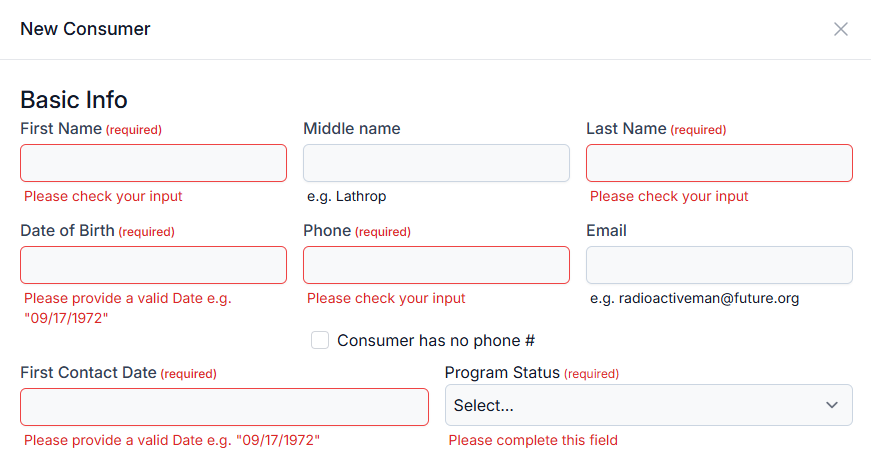871x471 pixels.
Task: Enable the Consumer has no phone checkbox
Action: (320, 340)
